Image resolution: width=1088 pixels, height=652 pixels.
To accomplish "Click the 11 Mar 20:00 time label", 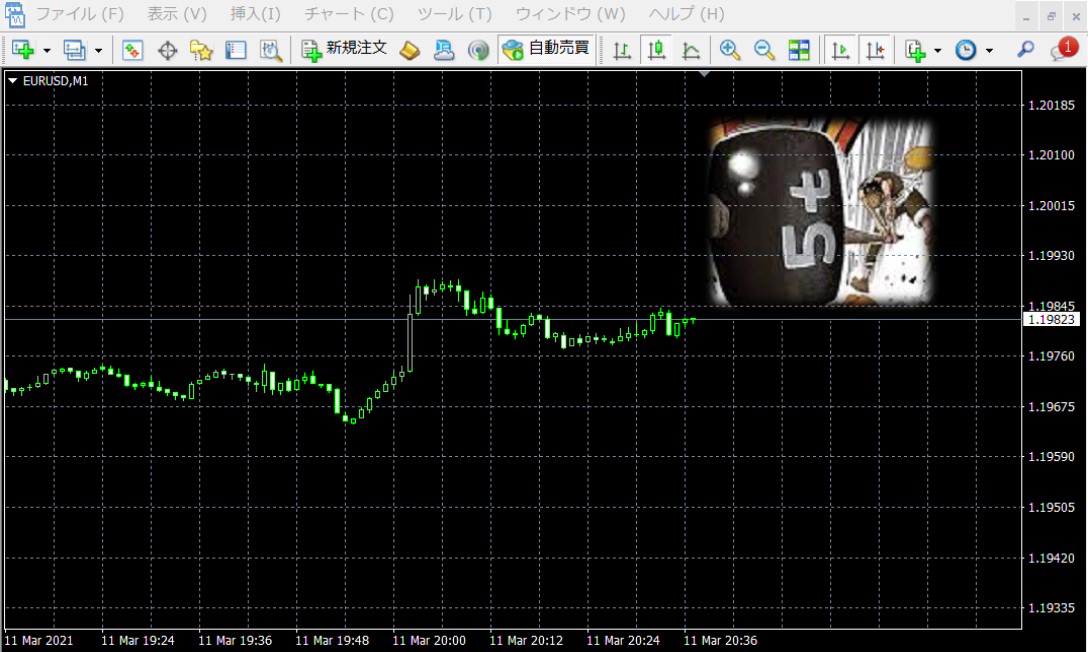I will coord(430,641).
